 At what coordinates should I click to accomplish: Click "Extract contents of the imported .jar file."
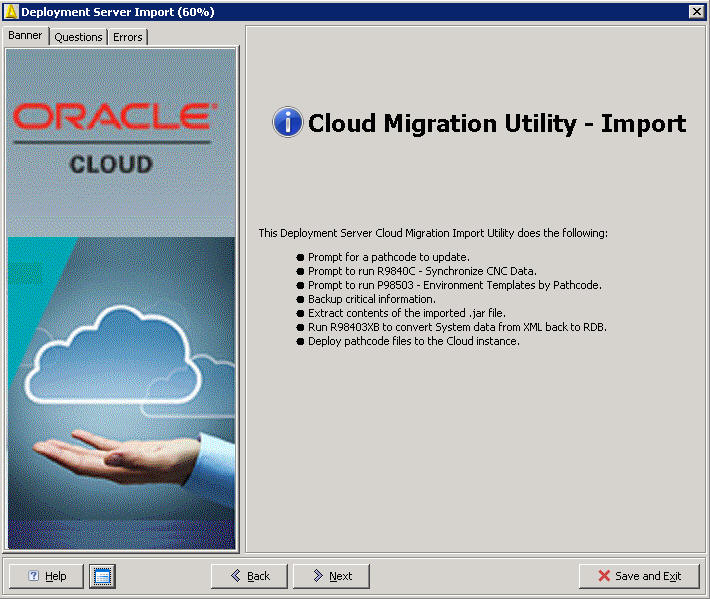(x=407, y=313)
